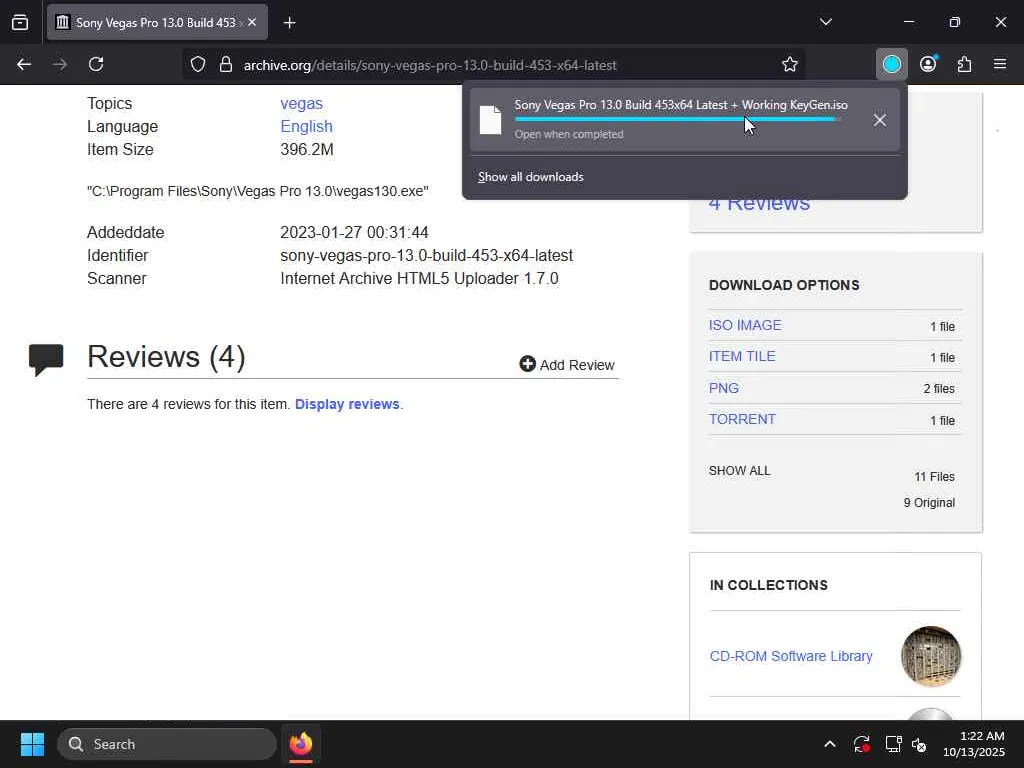Expand the PNG download option
The image size is (1024, 768).
724,388
